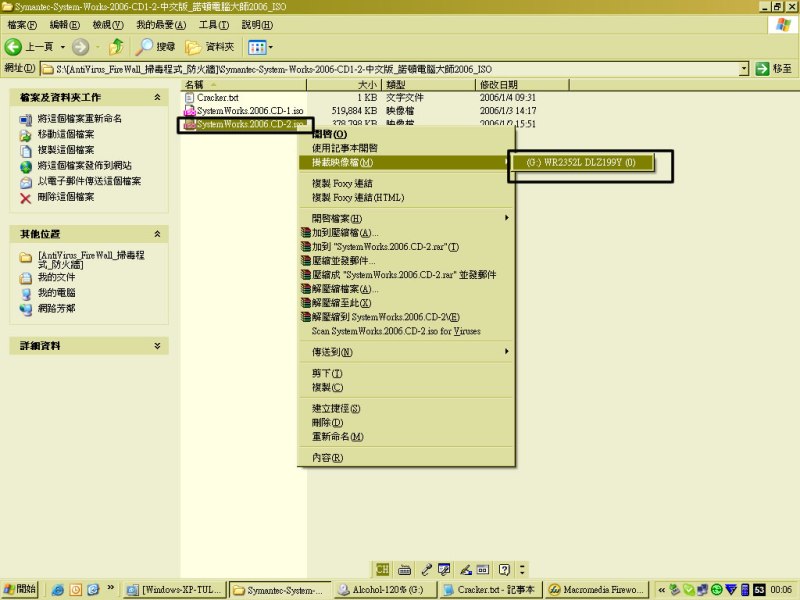Click the Back arrow toolbar icon
The height and width of the screenshot is (600, 800).
13,47
